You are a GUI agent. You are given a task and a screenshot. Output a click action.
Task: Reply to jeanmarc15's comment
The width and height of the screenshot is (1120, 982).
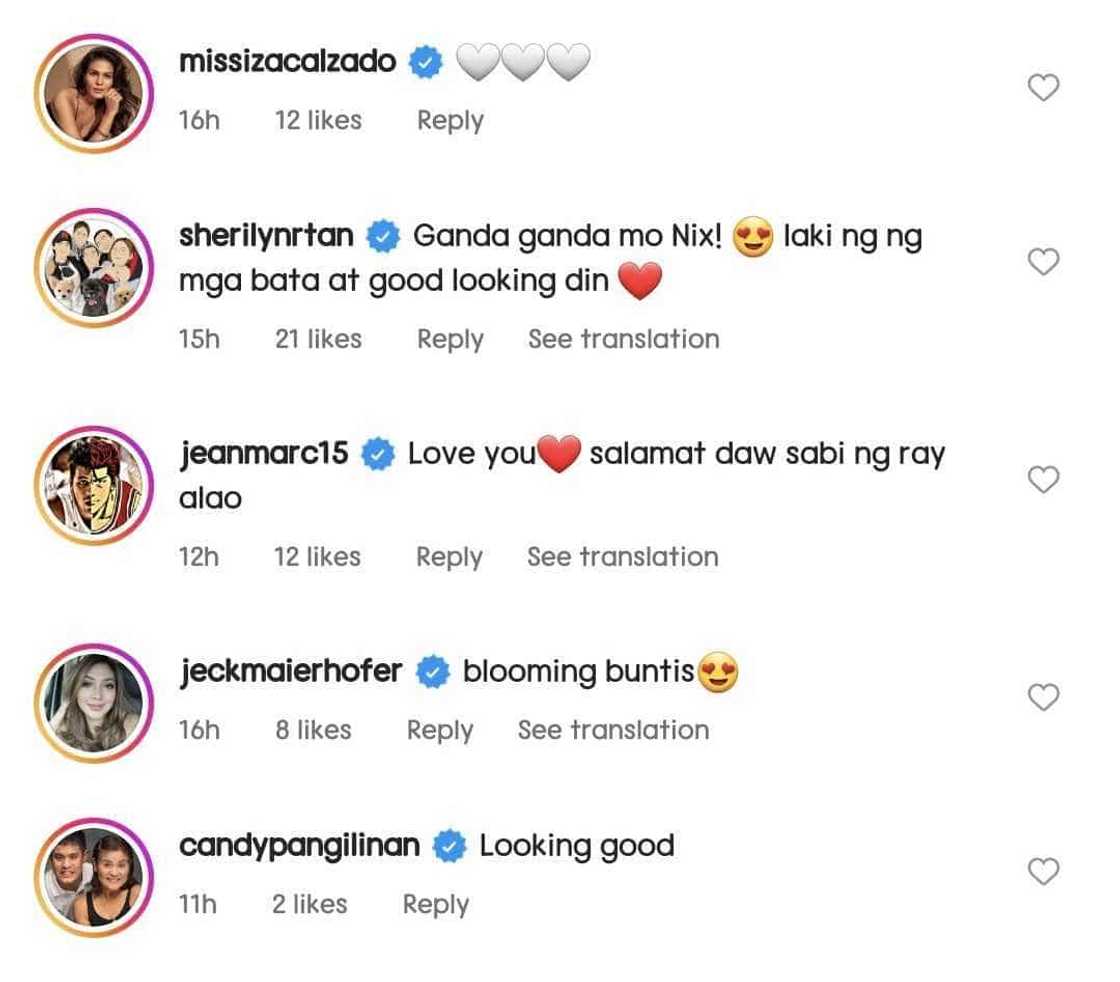(x=449, y=557)
